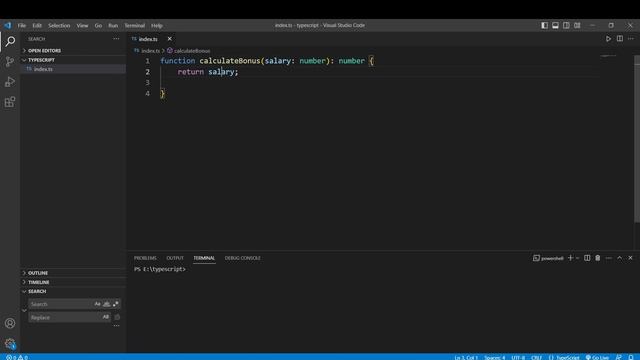Open the Accounts menu icon
640x360 pixels.
10,323
